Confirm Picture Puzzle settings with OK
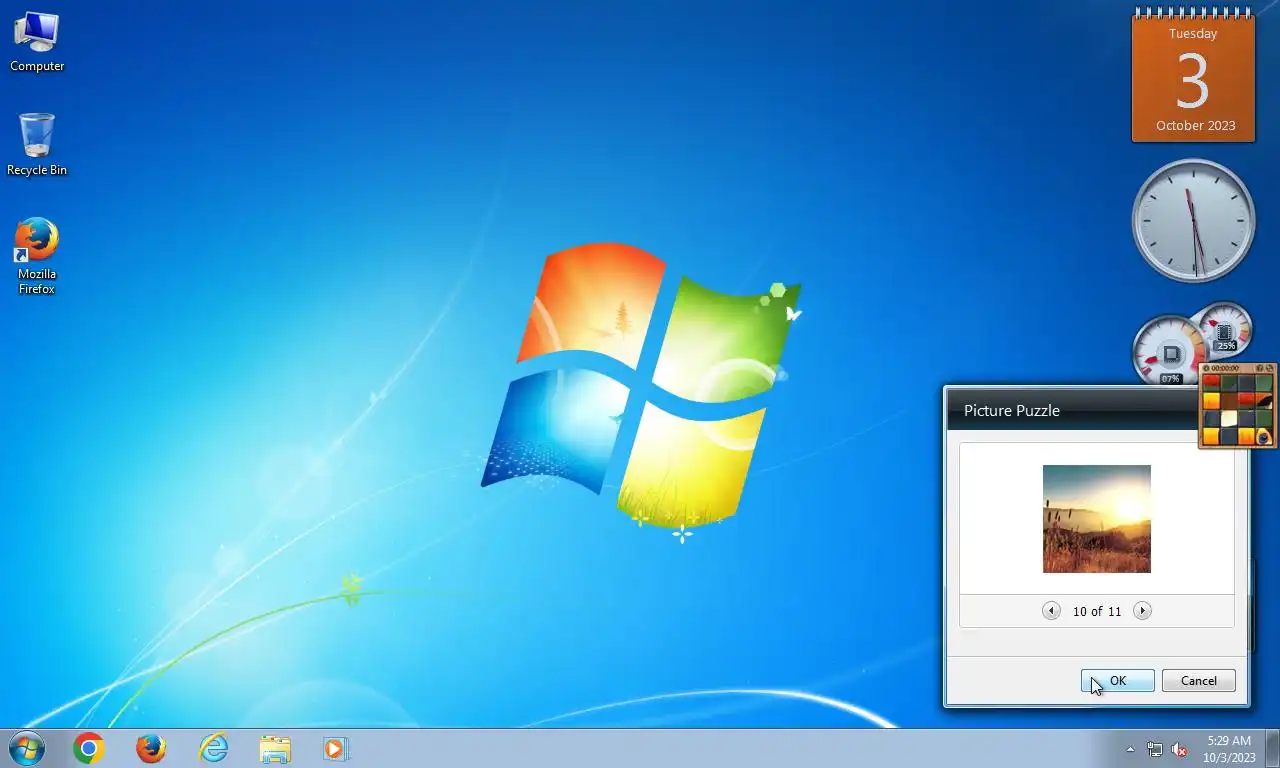This screenshot has height=768, width=1280. [x=1118, y=681]
